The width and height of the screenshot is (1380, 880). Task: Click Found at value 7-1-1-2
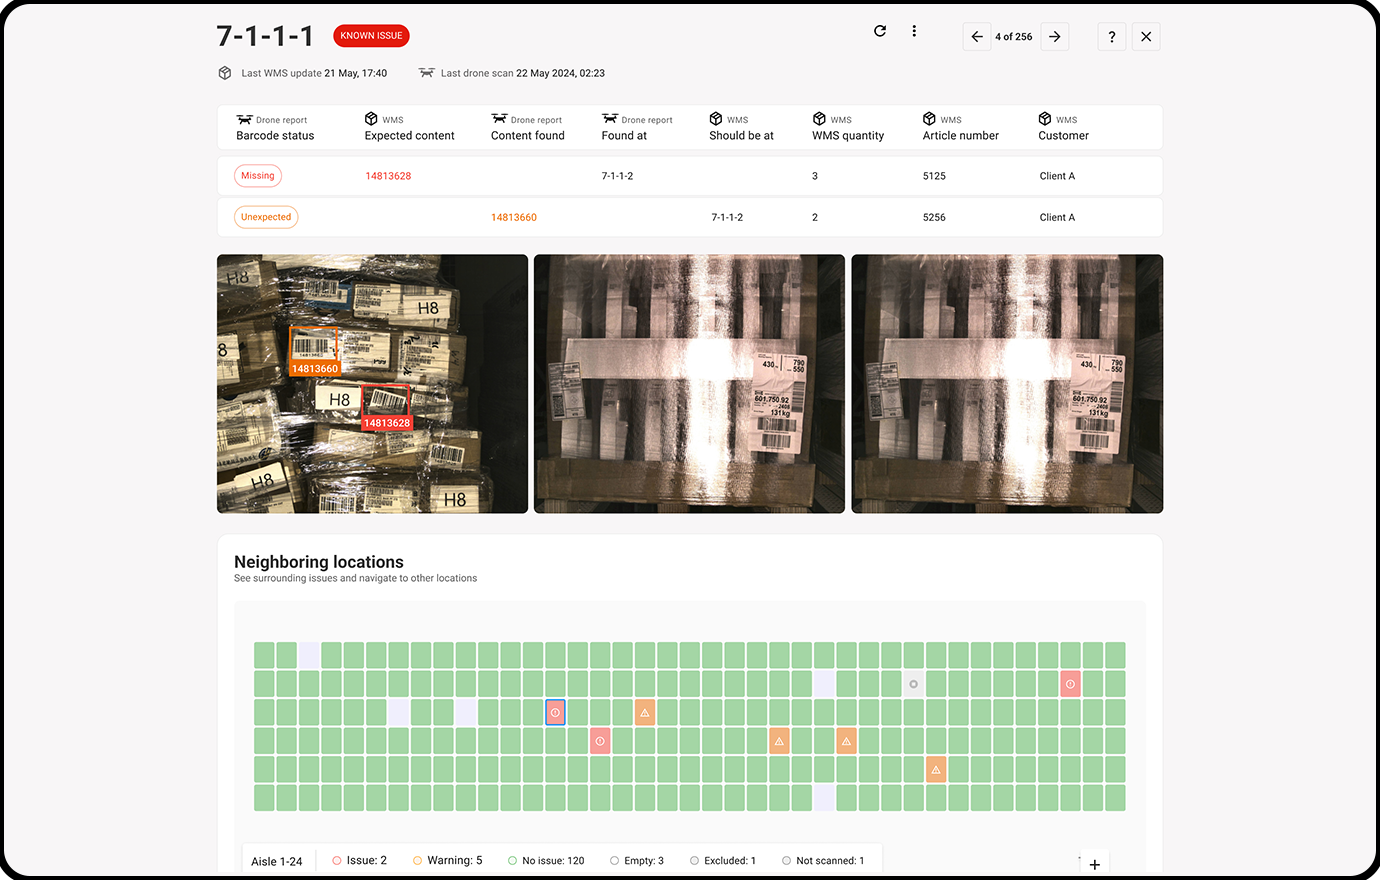(617, 176)
